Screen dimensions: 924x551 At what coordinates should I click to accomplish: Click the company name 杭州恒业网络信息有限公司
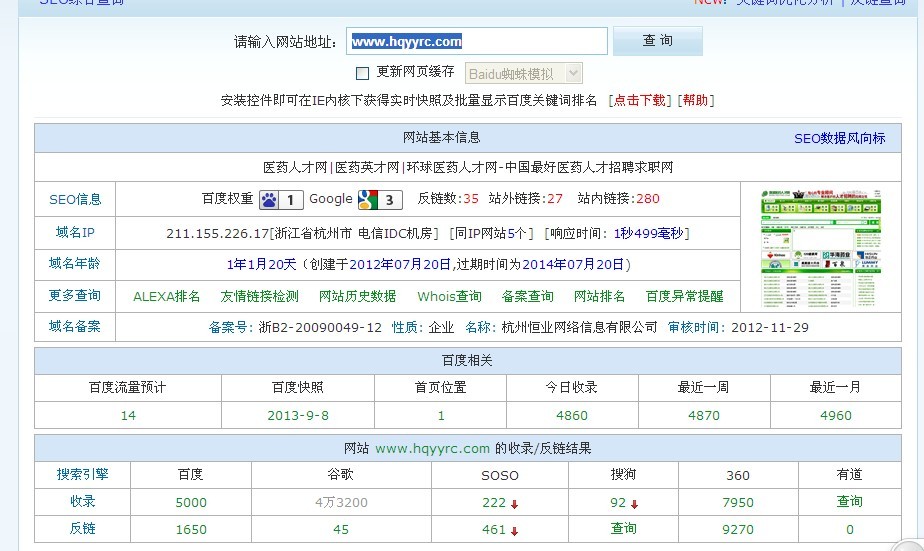(579, 328)
